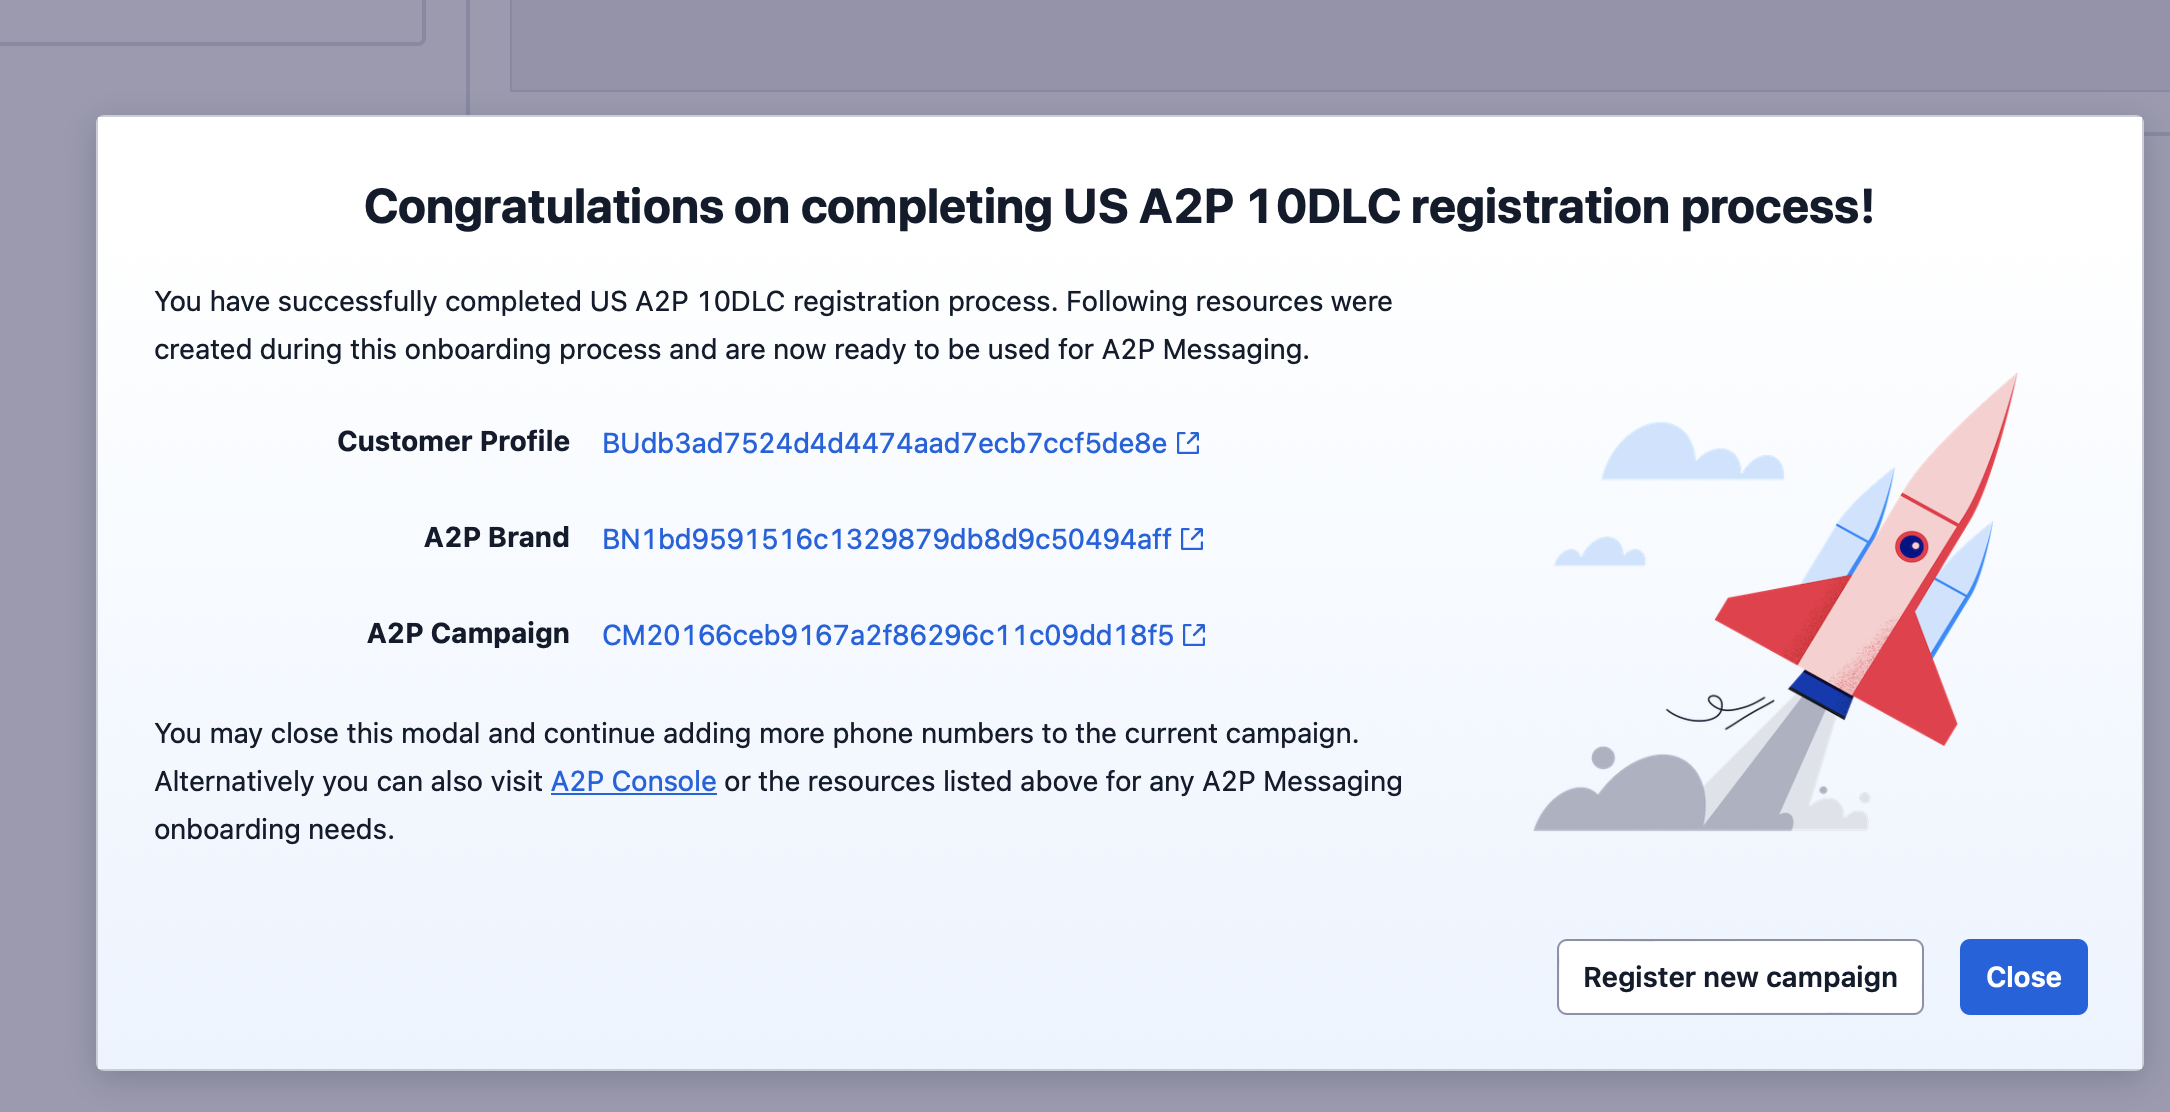This screenshot has height=1112, width=2170.
Task: Open A2P Brand BN1bd9591 SID link
Action: pos(886,539)
